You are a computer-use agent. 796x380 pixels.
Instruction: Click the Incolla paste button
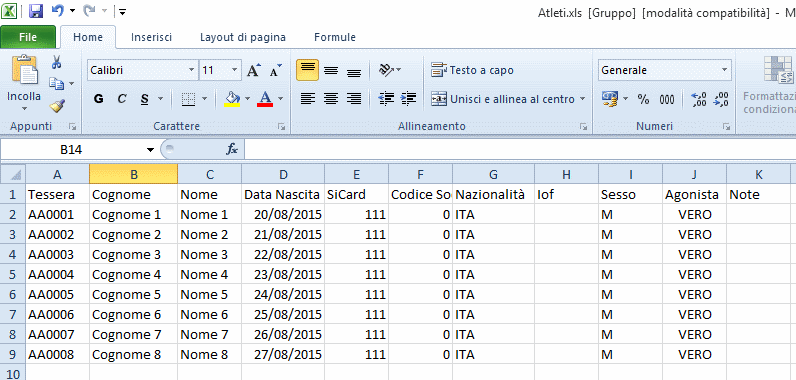tap(24, 81)
